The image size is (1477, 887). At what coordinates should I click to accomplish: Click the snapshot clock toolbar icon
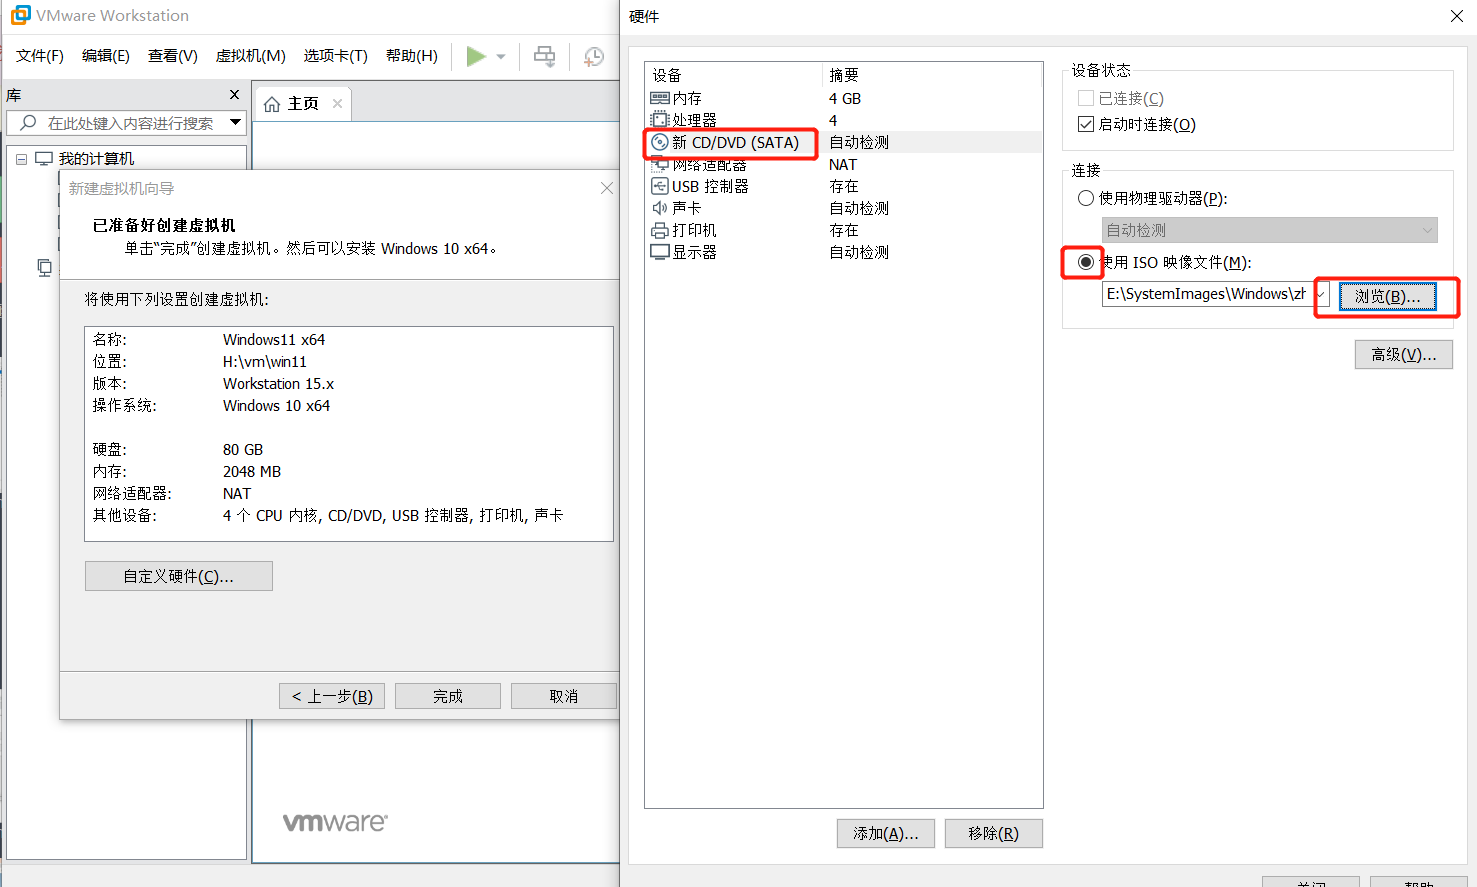click(x=594, y=56)
